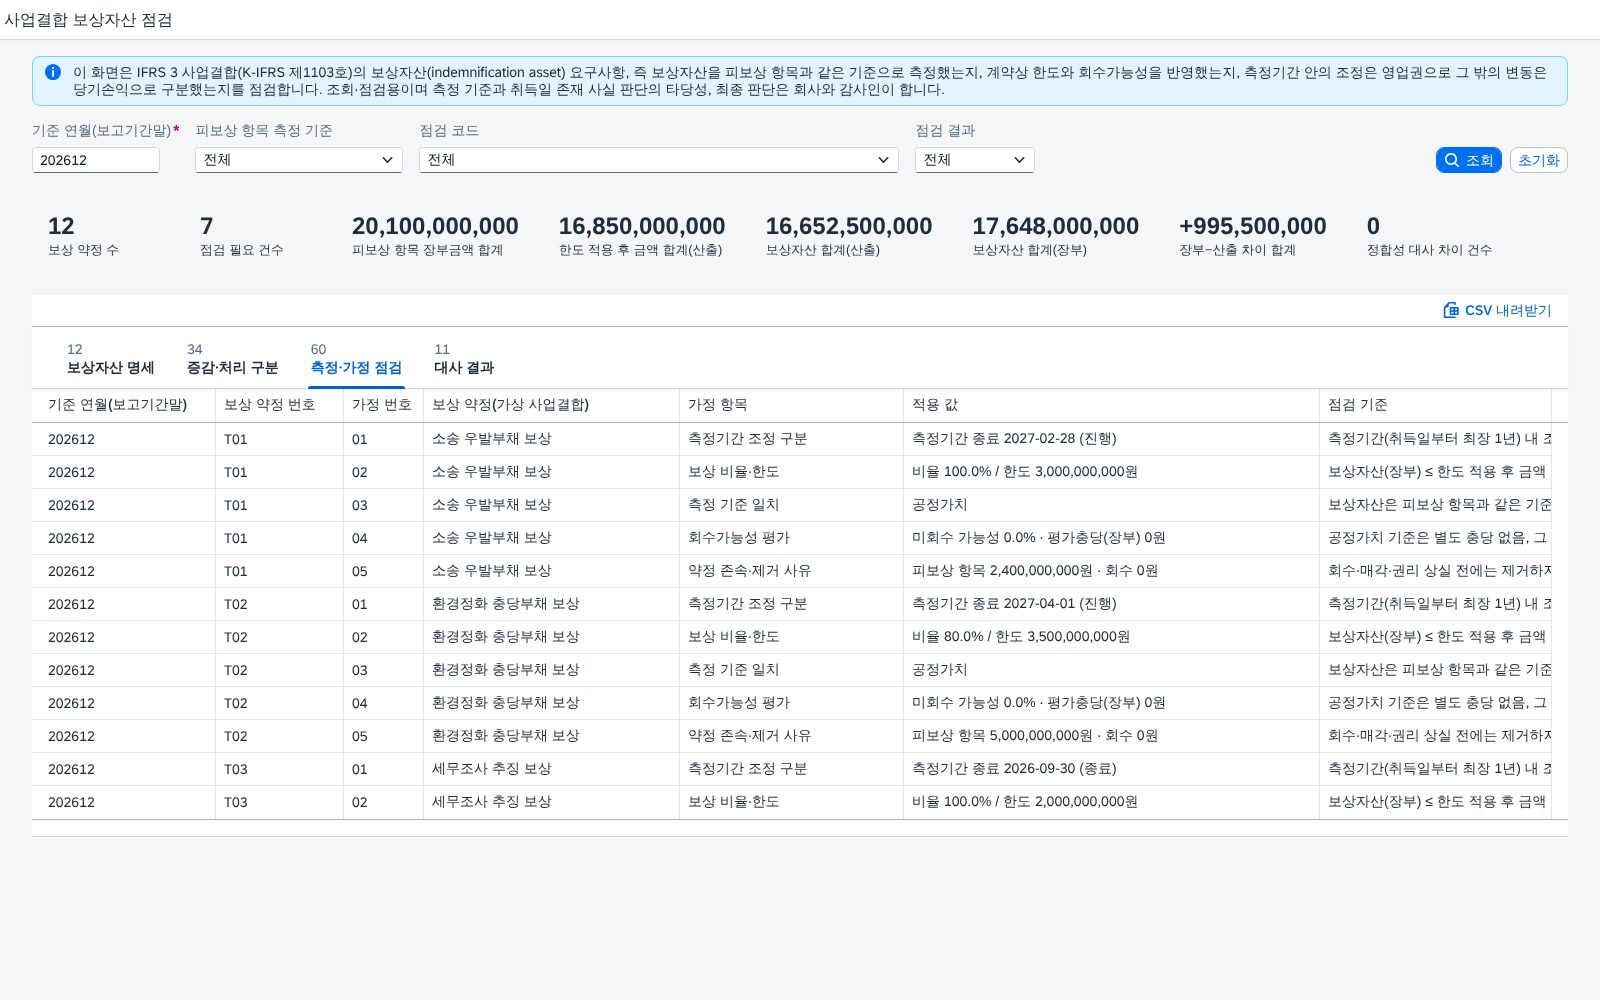Click the CSV 내려받기 link
This screenshot has width=1600, height=1000.
[1497, 310]
